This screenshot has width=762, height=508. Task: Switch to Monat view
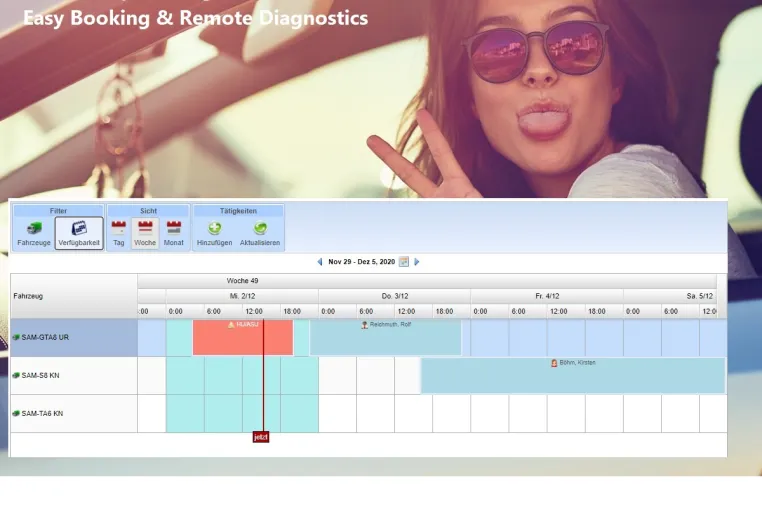pos(173,233)
